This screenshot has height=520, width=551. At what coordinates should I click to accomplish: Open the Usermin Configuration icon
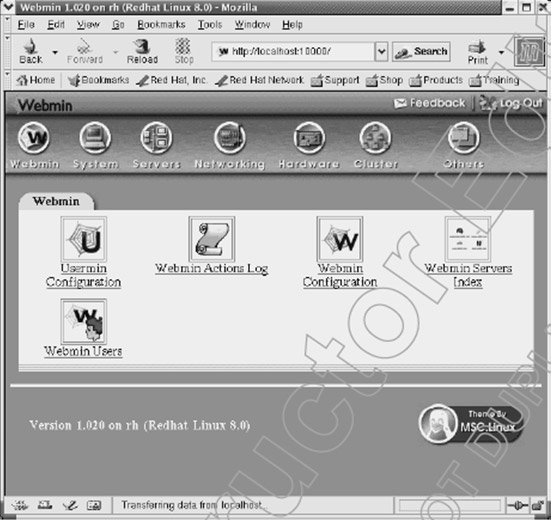point(84,239)
